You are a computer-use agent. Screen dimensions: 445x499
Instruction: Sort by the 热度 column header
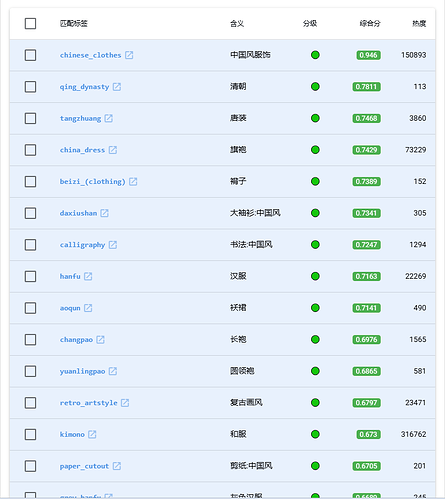click(419, 24)
